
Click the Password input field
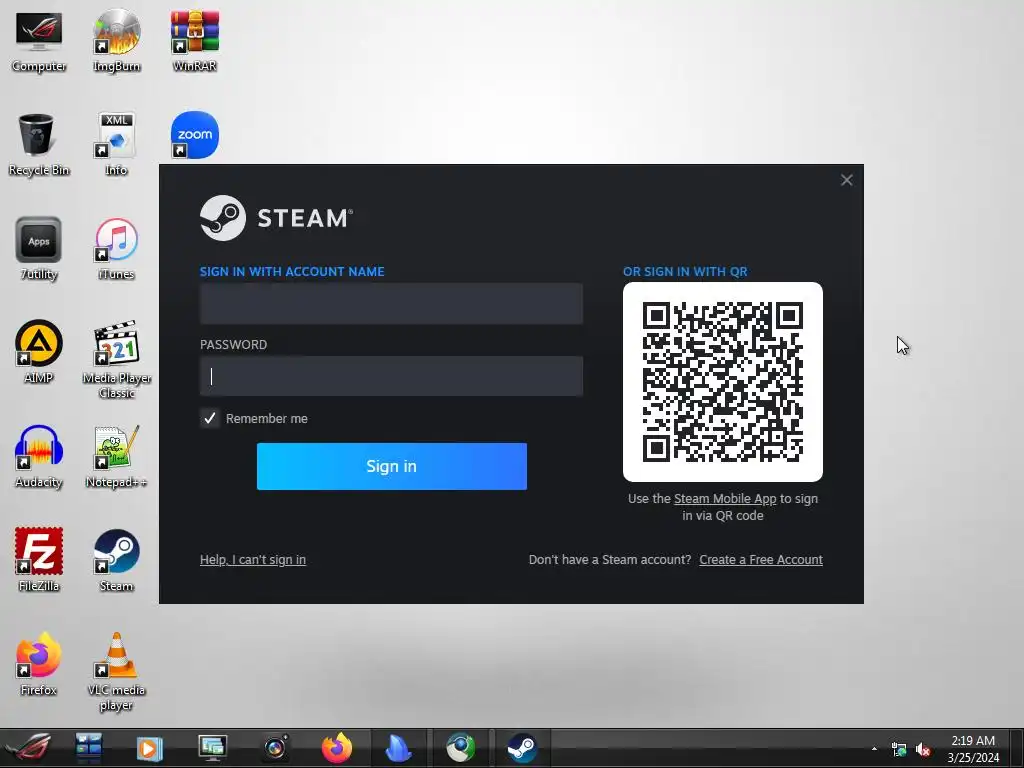click(391, 376)
